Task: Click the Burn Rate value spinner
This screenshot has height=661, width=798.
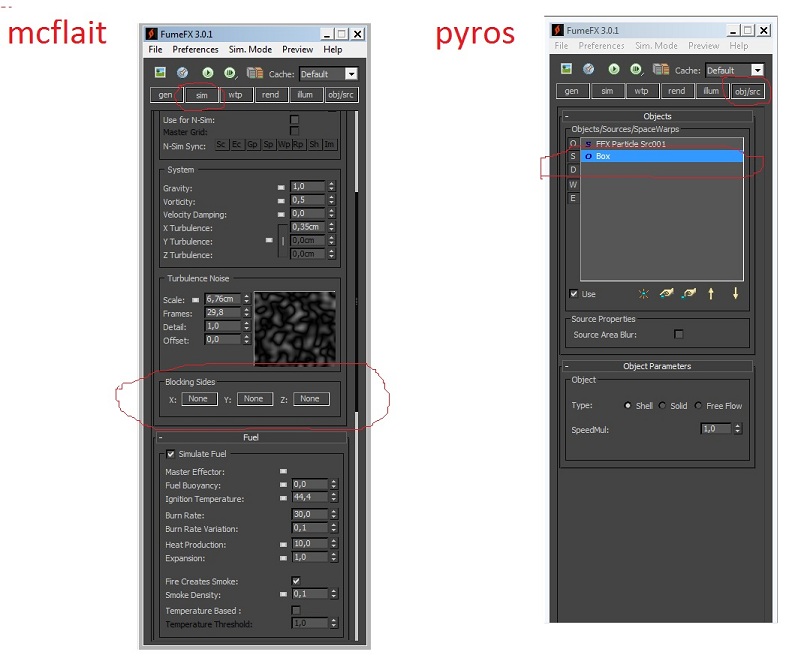Action: (333, 514)
